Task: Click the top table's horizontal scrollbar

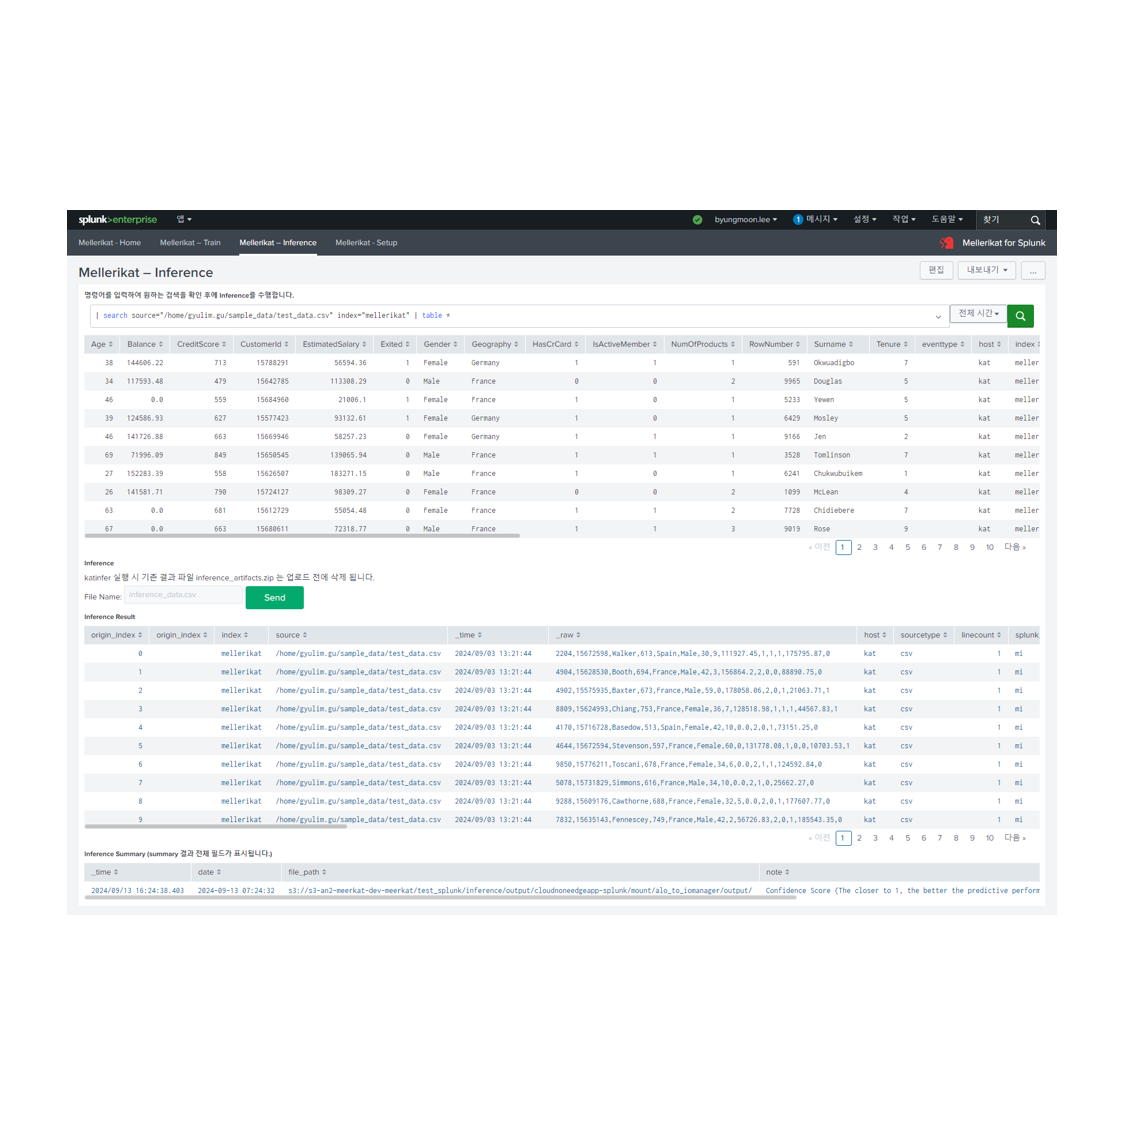Action: [x=302, y=536]
